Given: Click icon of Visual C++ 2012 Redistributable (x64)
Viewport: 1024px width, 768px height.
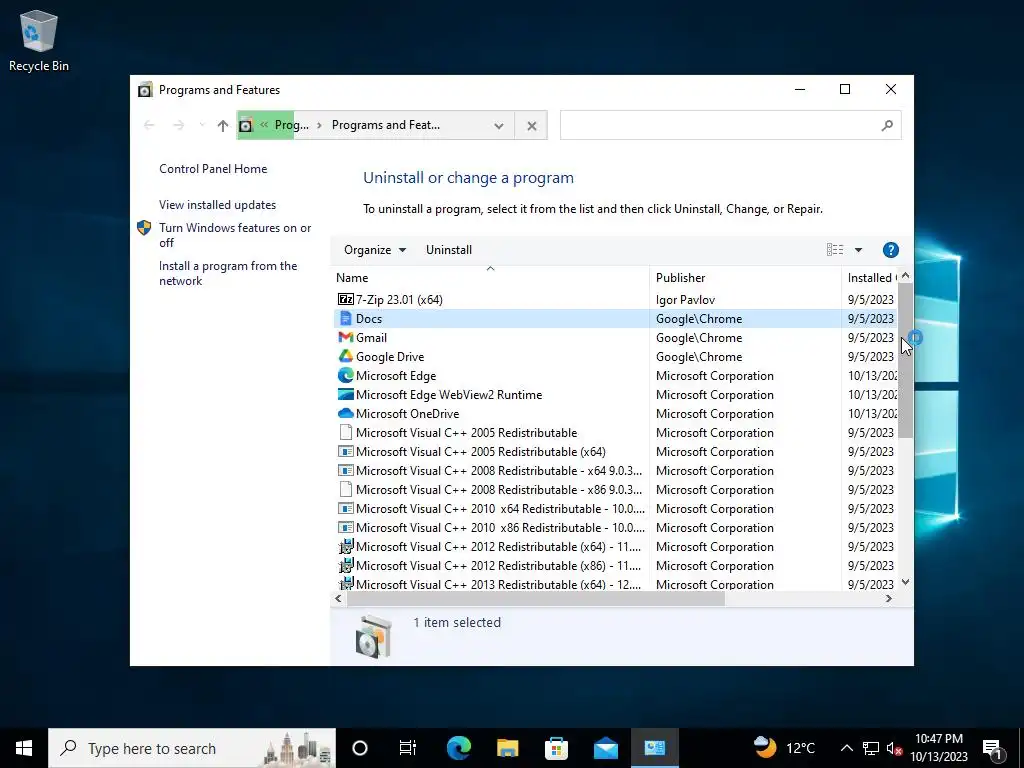Looking at the screenshot, I should [x=345, y=547].
